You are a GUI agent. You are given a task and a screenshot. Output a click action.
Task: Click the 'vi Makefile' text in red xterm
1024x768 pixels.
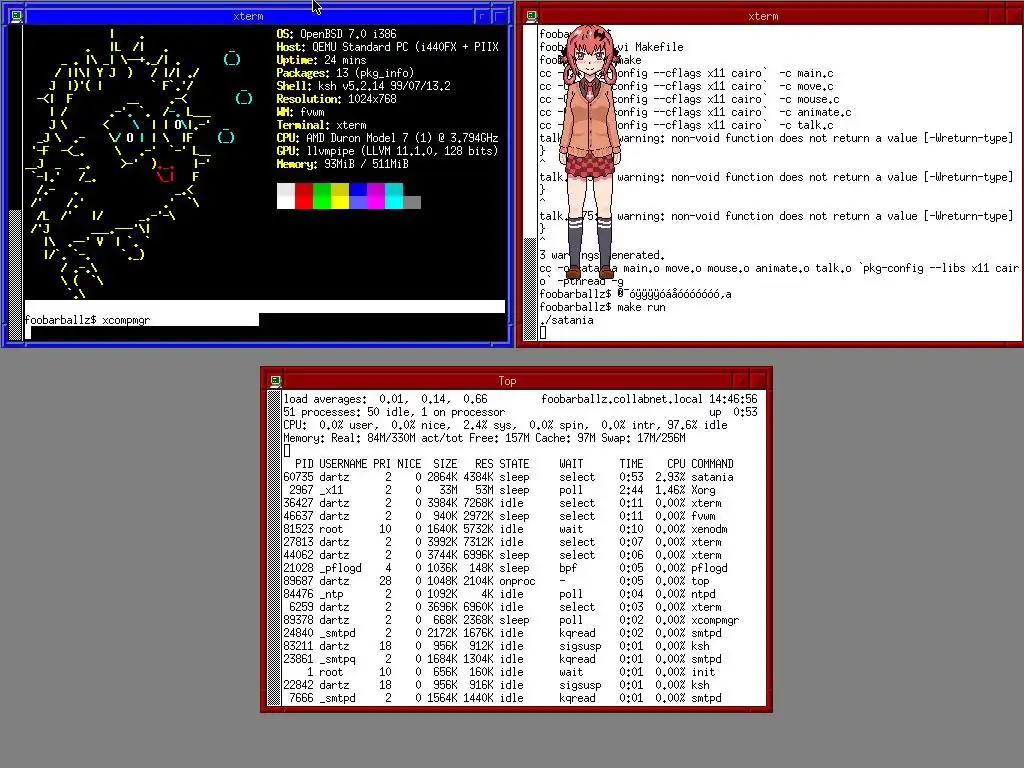[x=650, y=47]
